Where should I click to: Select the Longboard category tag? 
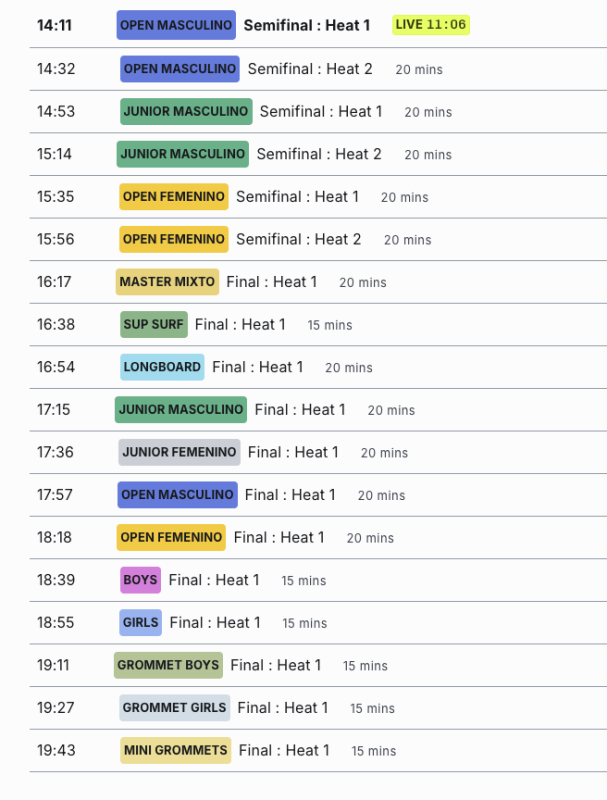click(162, 367)
